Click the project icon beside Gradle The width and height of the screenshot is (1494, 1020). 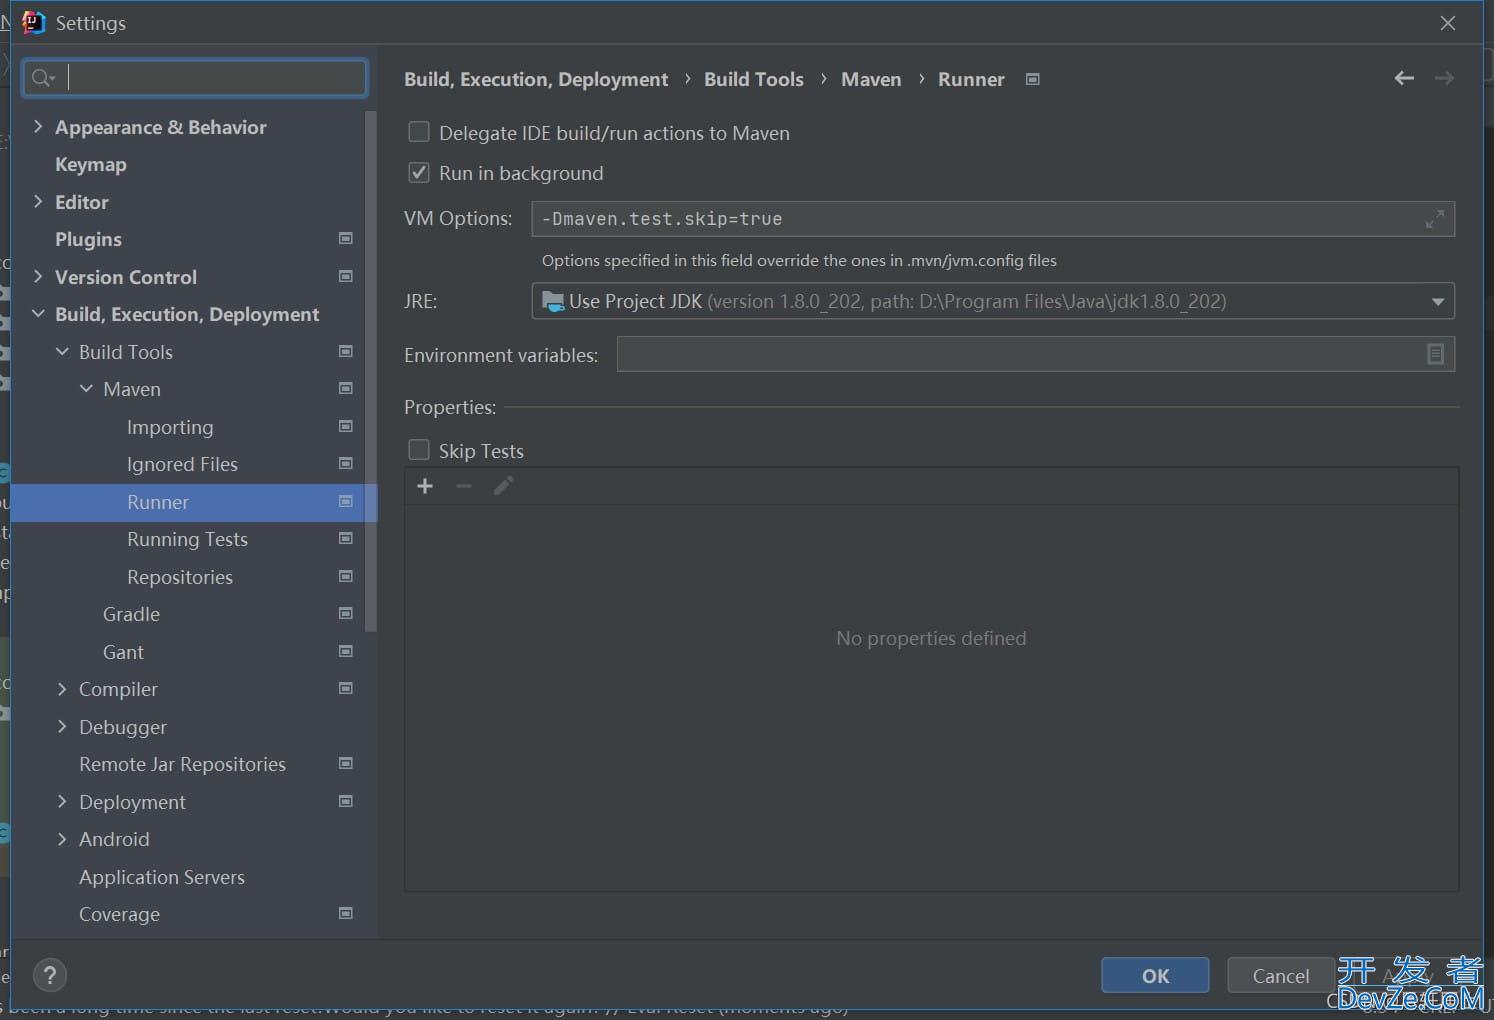click(x=346, y=614)
